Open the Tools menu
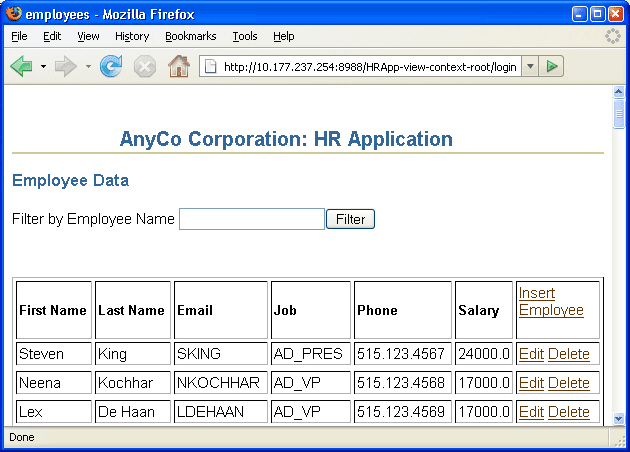This screenshot has height=452, width=630. point(245,36)
